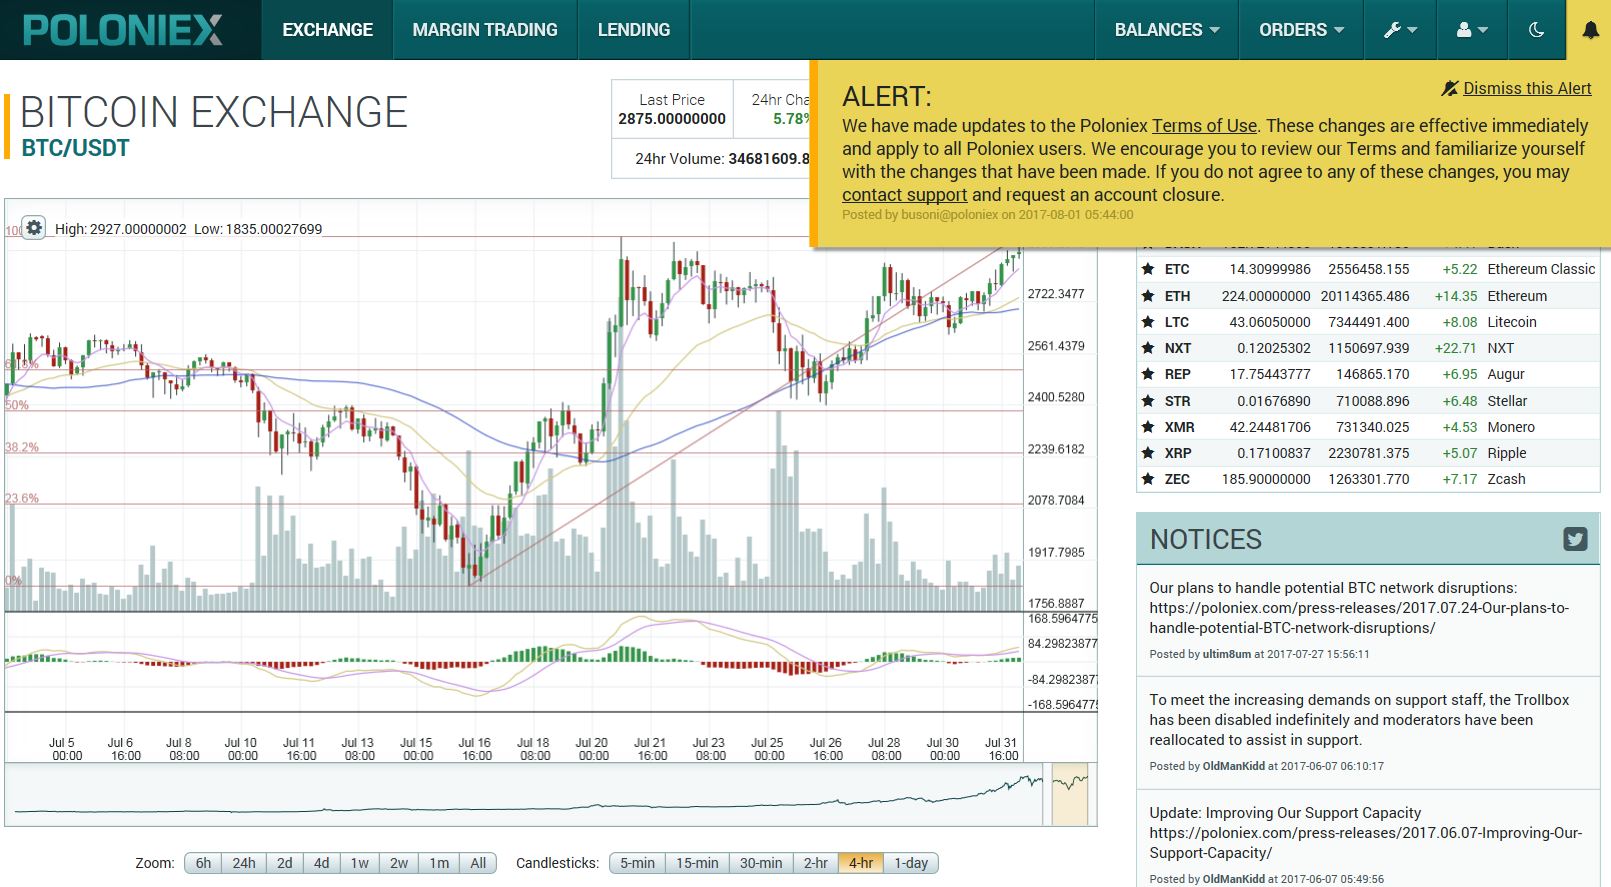
Task: Set chart zoom to 2w
Action: 399,863
